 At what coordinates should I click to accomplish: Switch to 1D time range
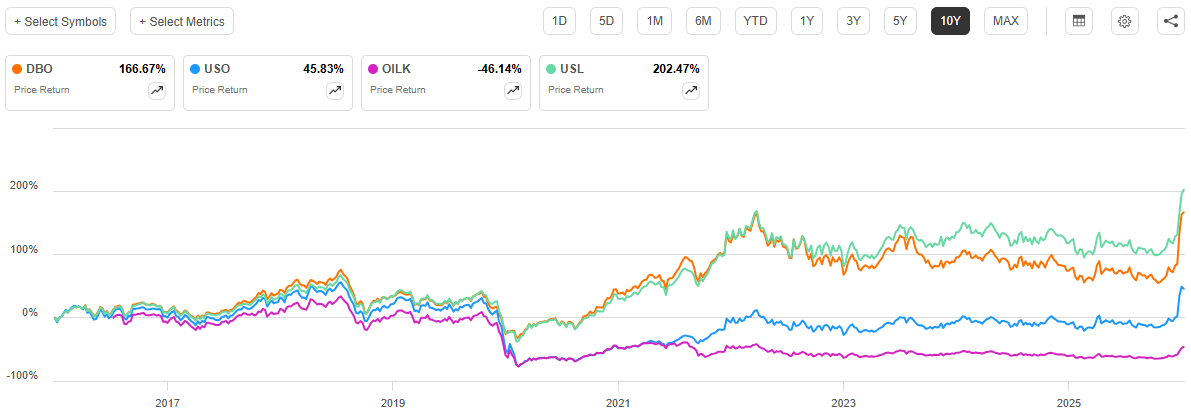coord(560,21)
